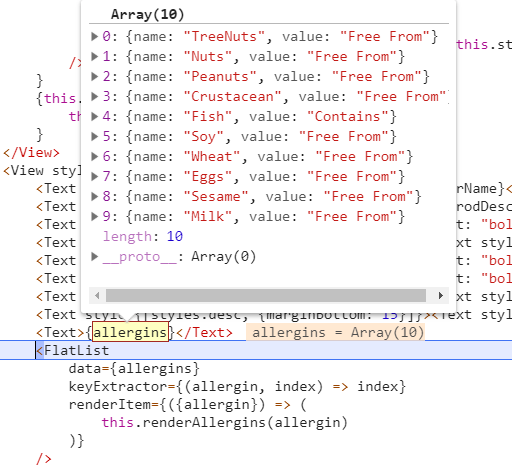This screenshot has width=512, height=467.
Task: Expand array item 0 TreeNuts
Action: tap(95, 36)
